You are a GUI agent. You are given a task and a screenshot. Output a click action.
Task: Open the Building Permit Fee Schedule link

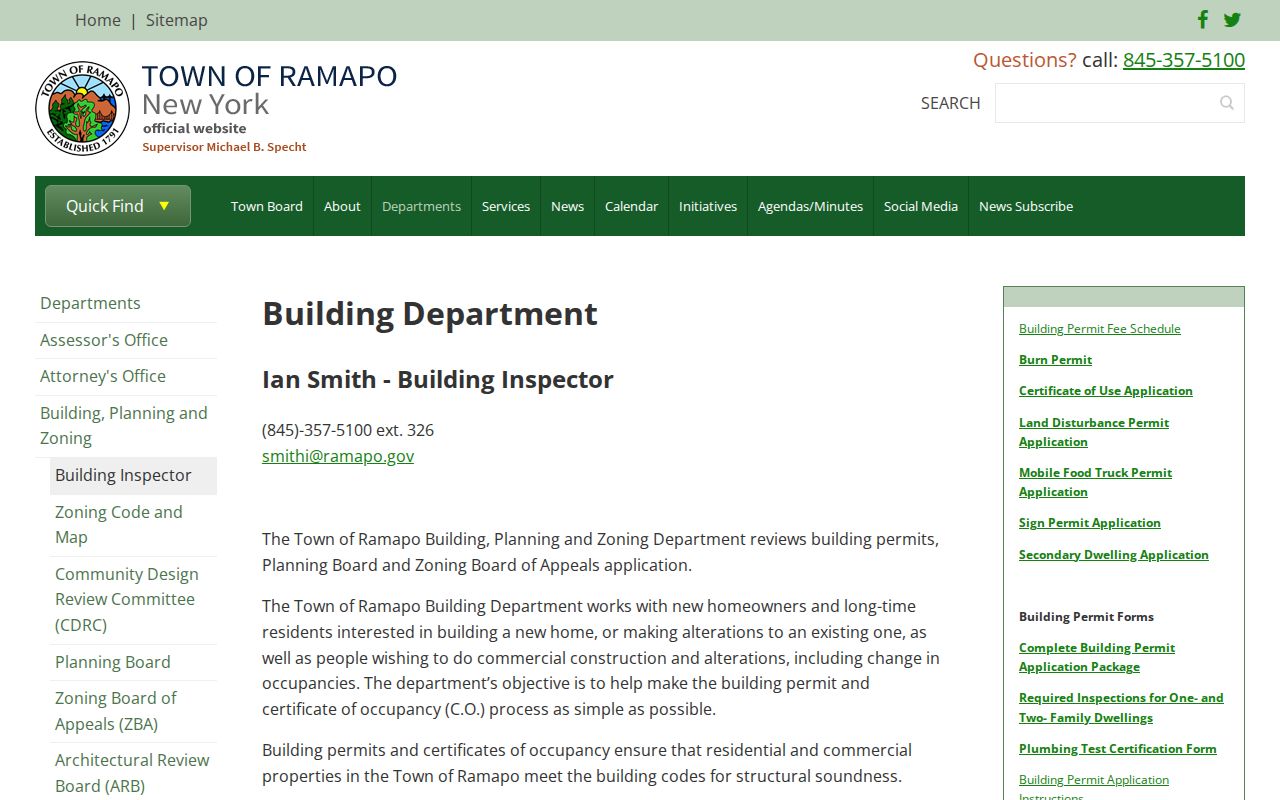click(1100, 328)
